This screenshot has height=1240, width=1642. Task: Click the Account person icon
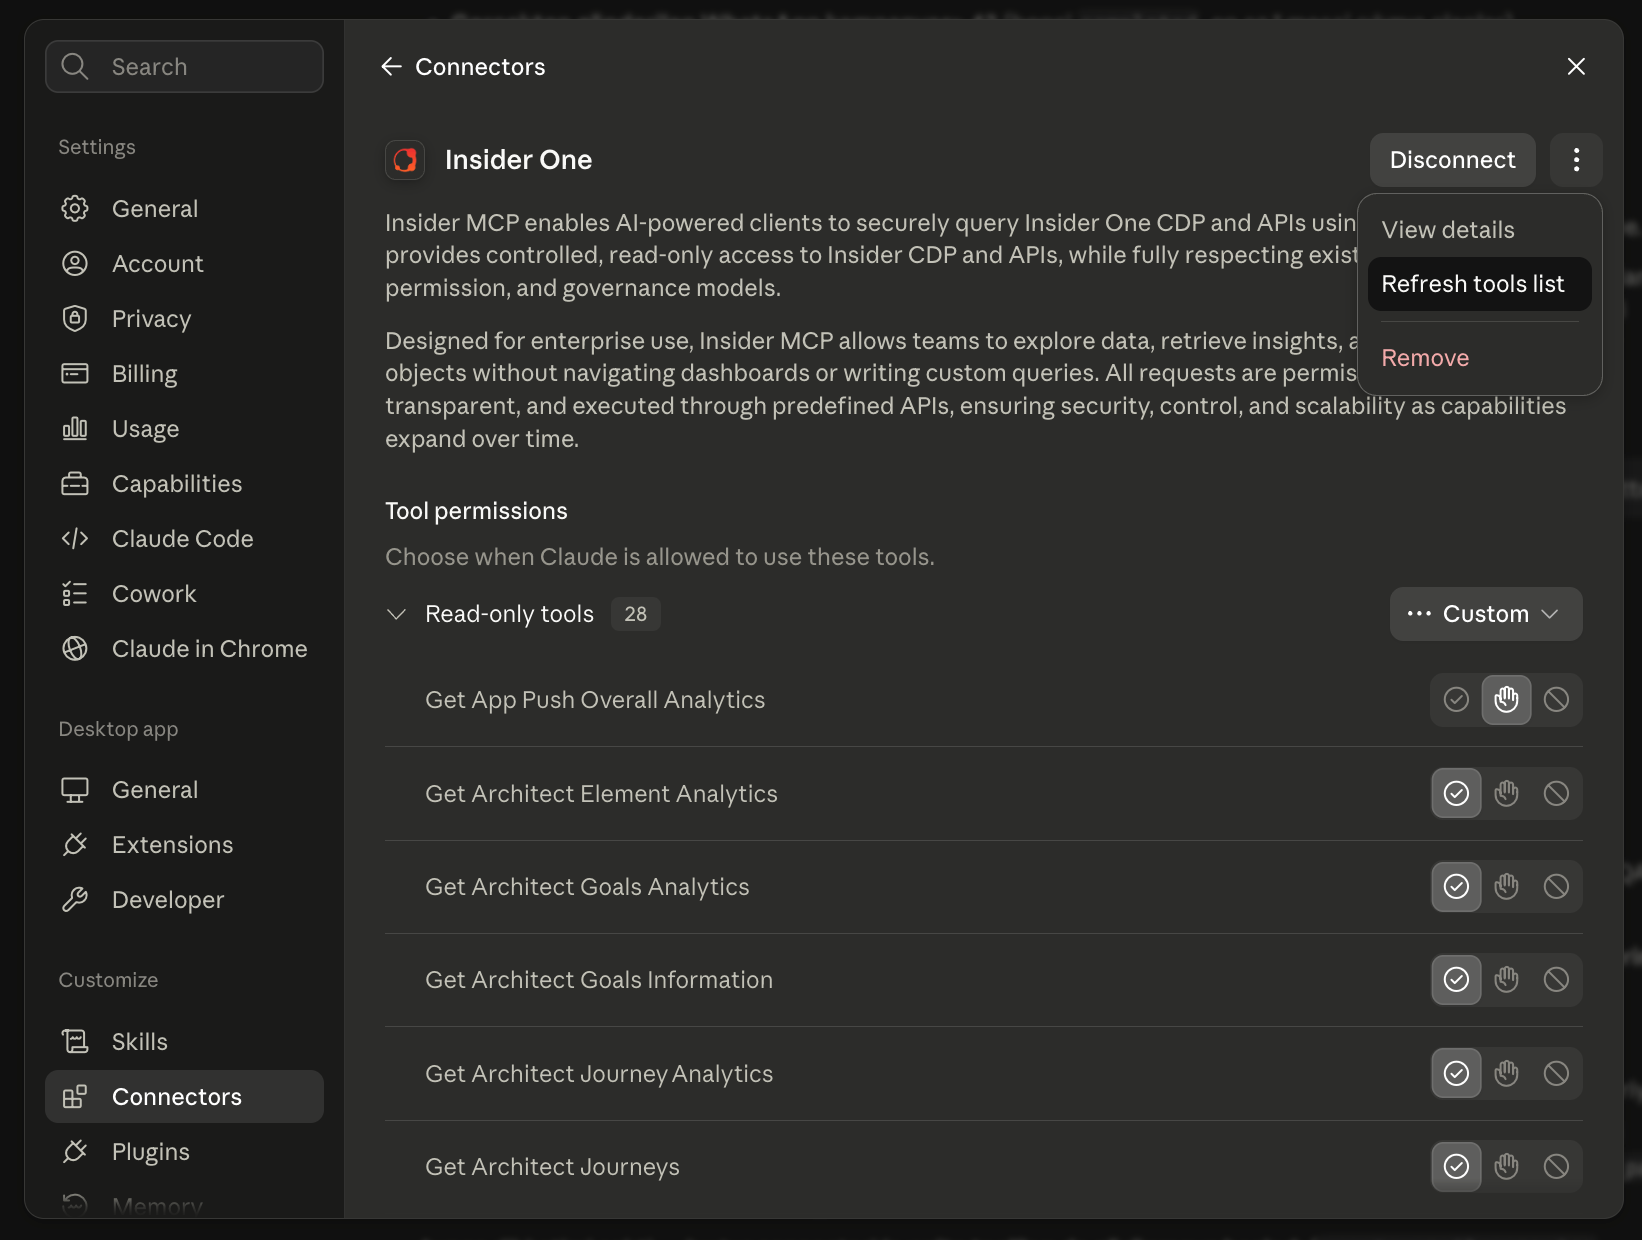click(x=75, y=263)
